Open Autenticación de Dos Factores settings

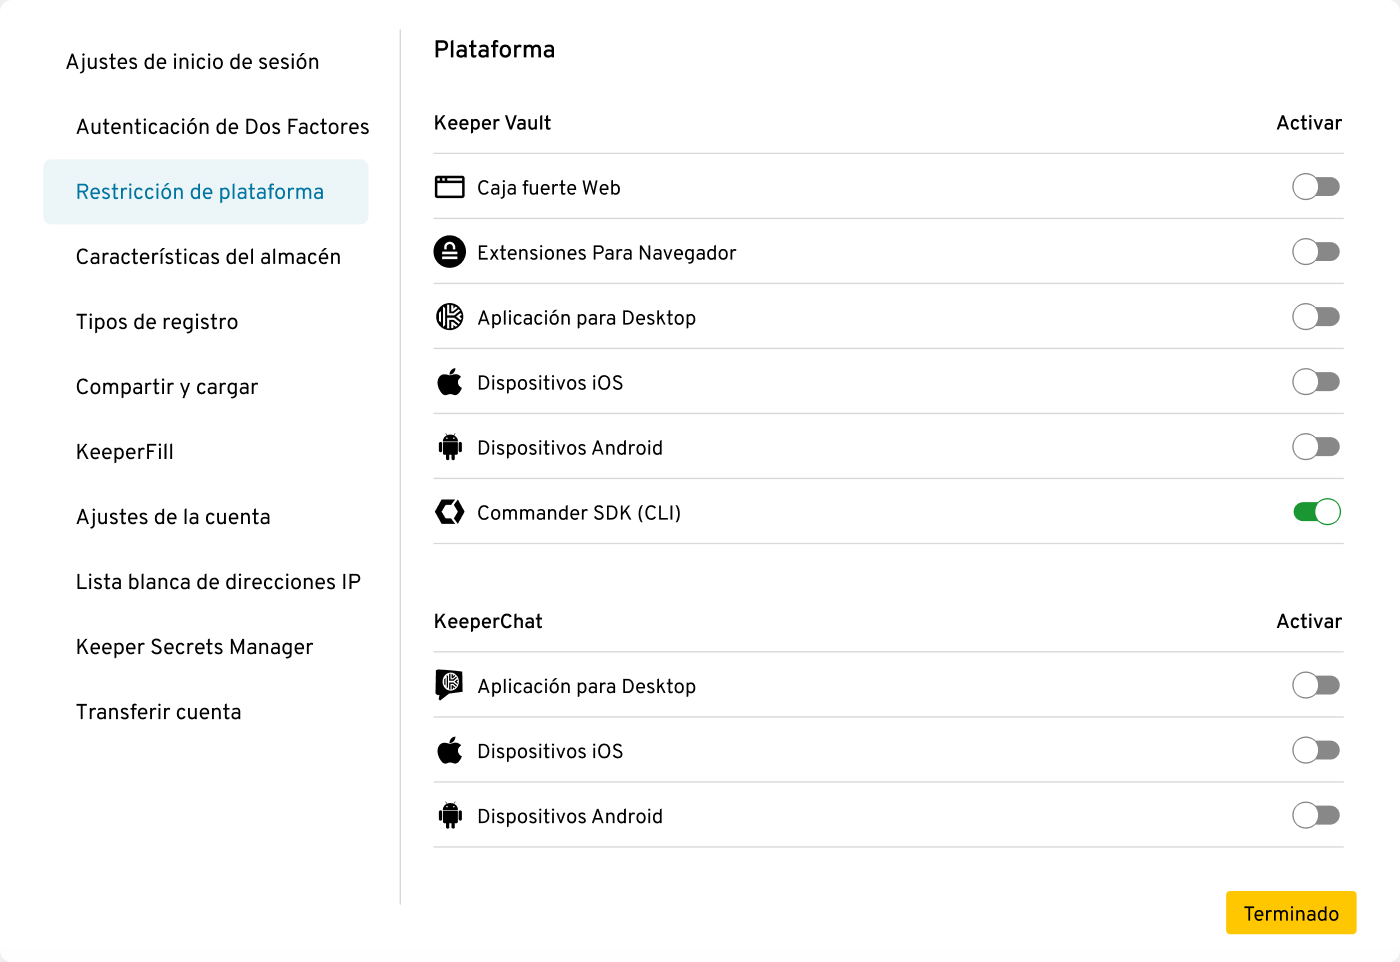point(222,127)
